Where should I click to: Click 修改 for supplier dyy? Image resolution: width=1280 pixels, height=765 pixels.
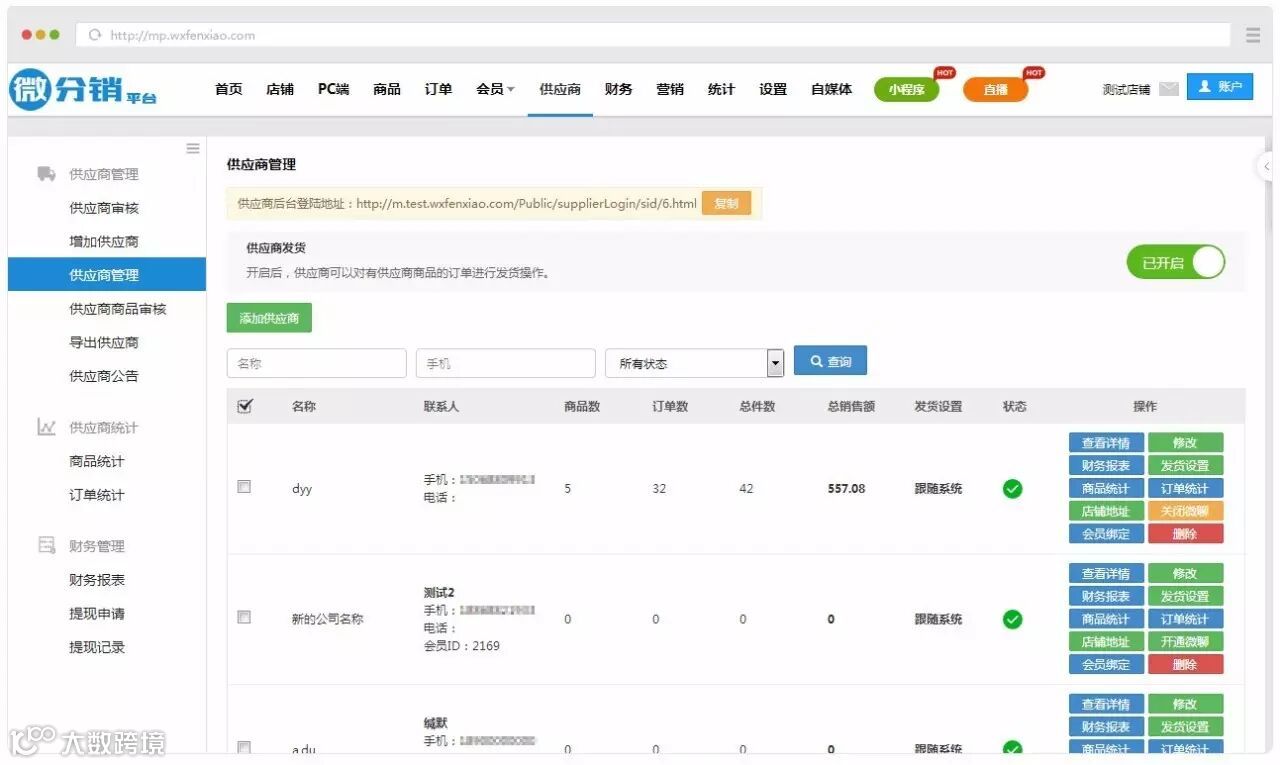tap(1185, 443)
